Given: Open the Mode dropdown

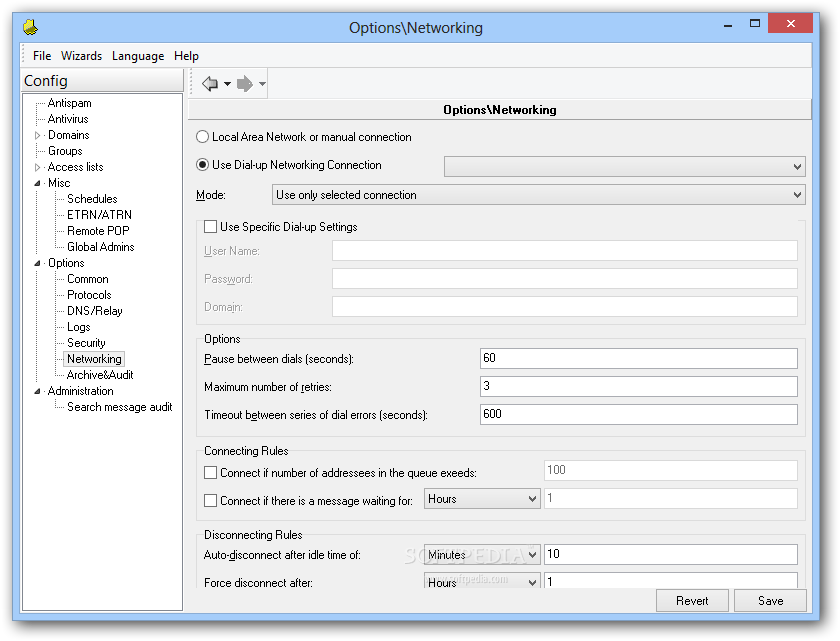Looking at the screenshot, I should click(538, 195).
